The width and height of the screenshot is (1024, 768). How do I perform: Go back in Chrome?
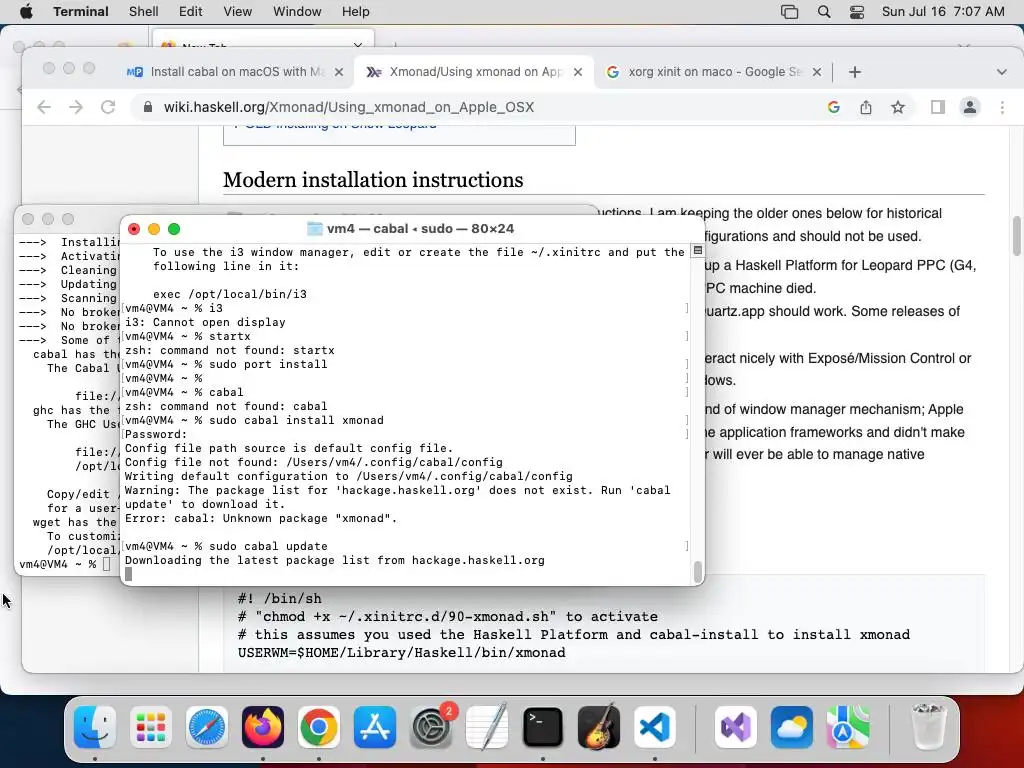click(44, 107)
